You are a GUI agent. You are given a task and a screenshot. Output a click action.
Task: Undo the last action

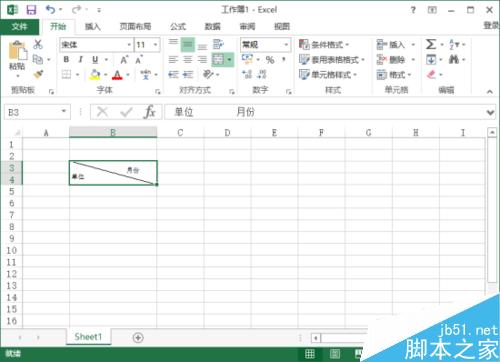click(51, 10)
